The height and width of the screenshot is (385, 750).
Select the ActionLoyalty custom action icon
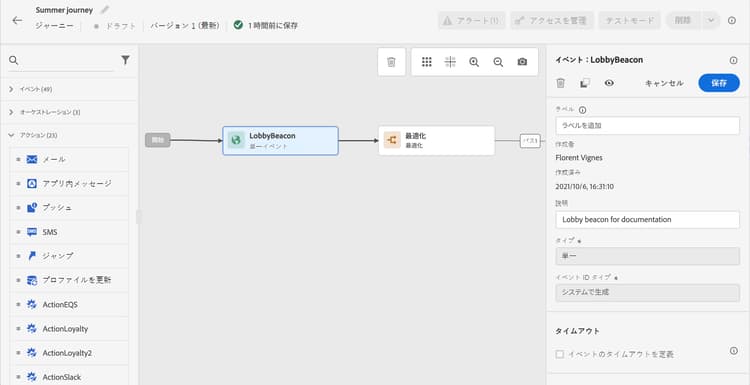32,329
